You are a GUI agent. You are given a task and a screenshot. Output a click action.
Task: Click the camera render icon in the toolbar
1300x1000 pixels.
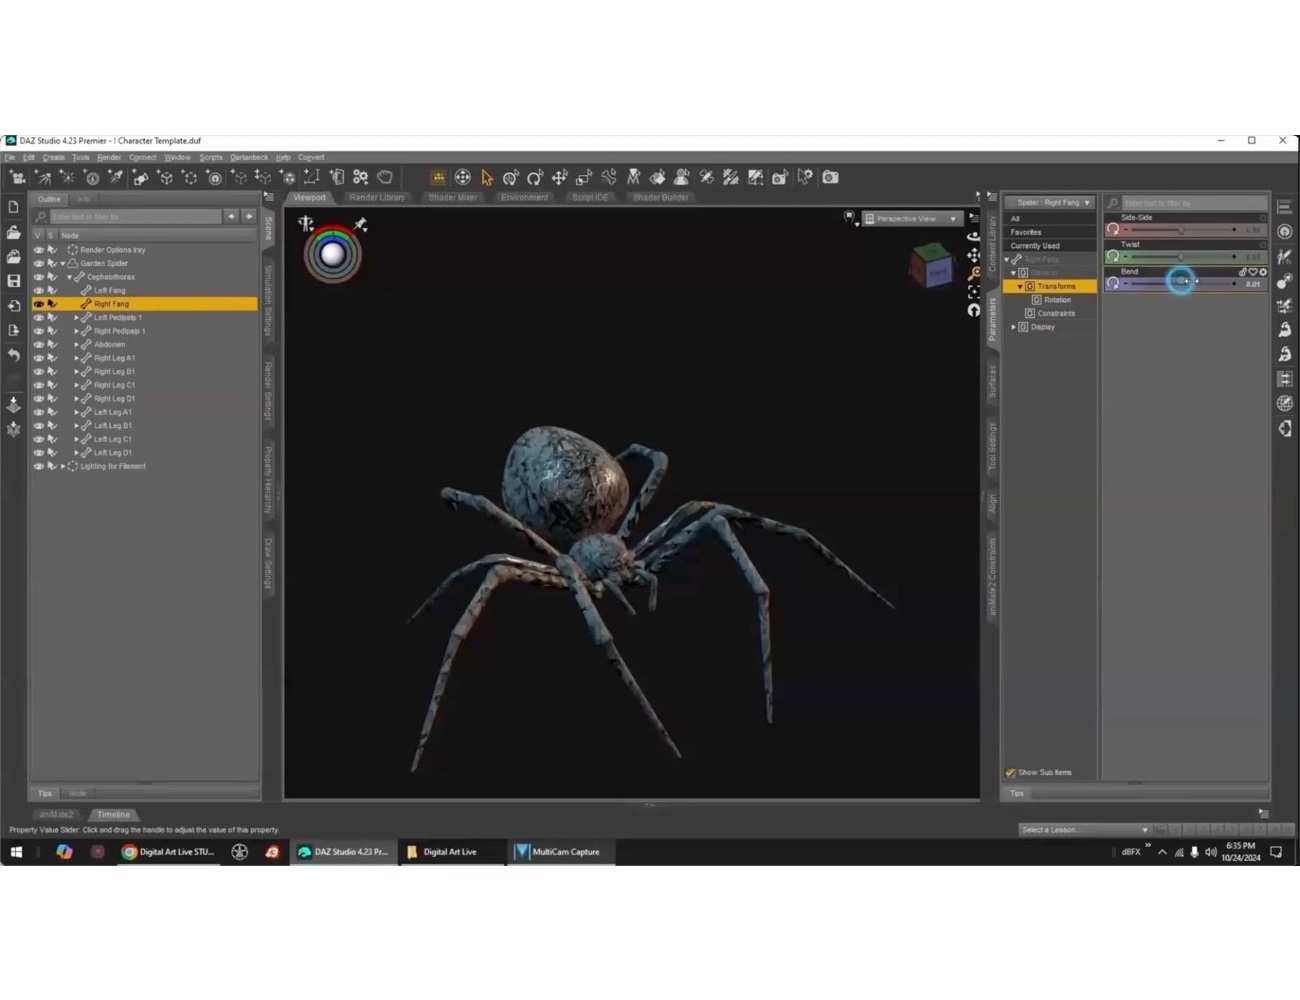(x=830, y=177)
